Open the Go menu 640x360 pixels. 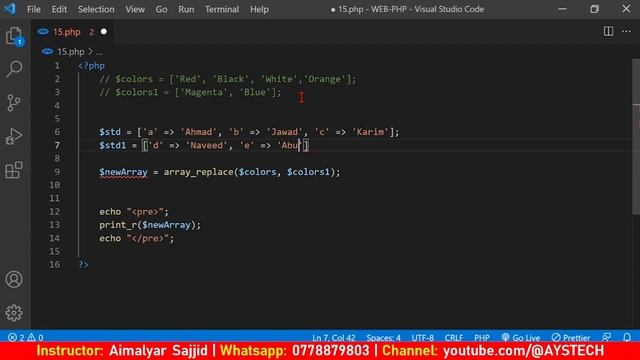pos(161,9)
